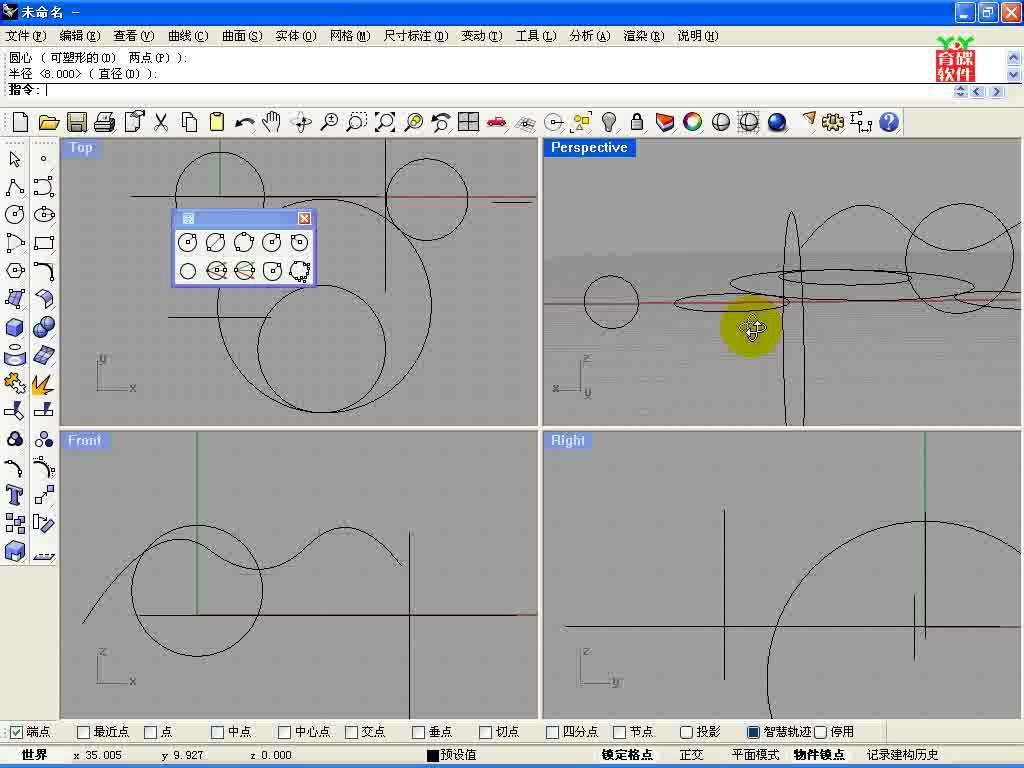Image resolution: width=1024 pixels, height=768 pixels.
Task: Enable the 垂点 osnap checkbox
Action: pos(419,732)
